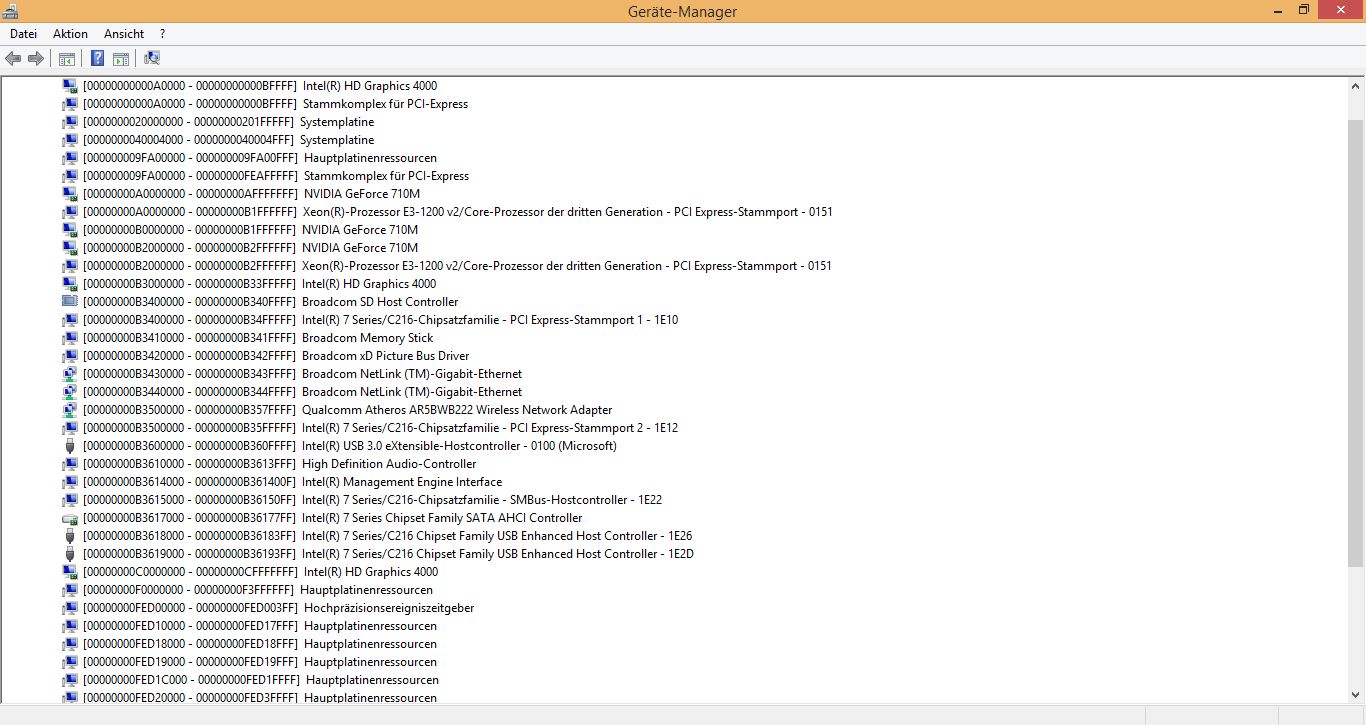Scan for hardware changes toolbar icon
Screen dimensions: 1366x725
[x=152, y=59]
